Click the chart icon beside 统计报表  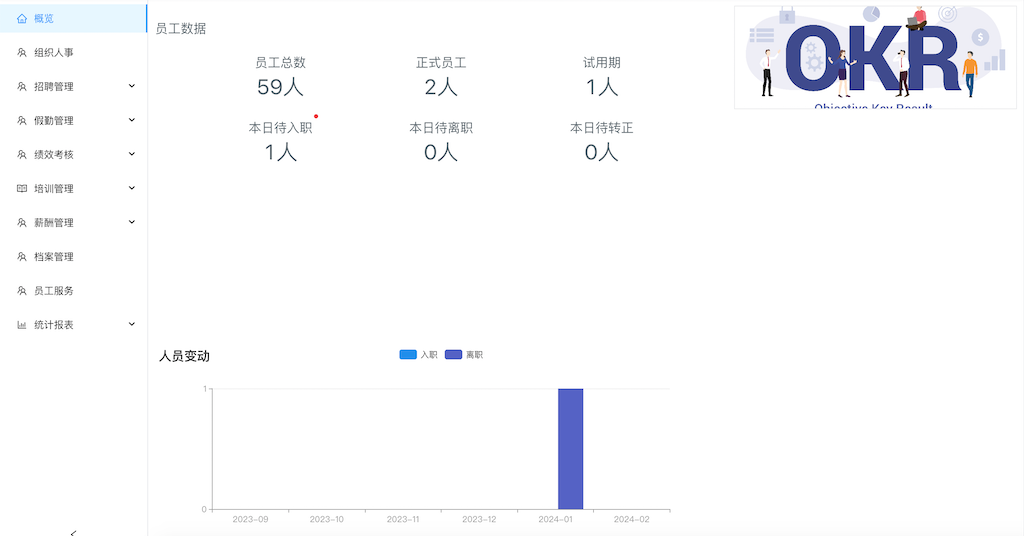(22, 324)
